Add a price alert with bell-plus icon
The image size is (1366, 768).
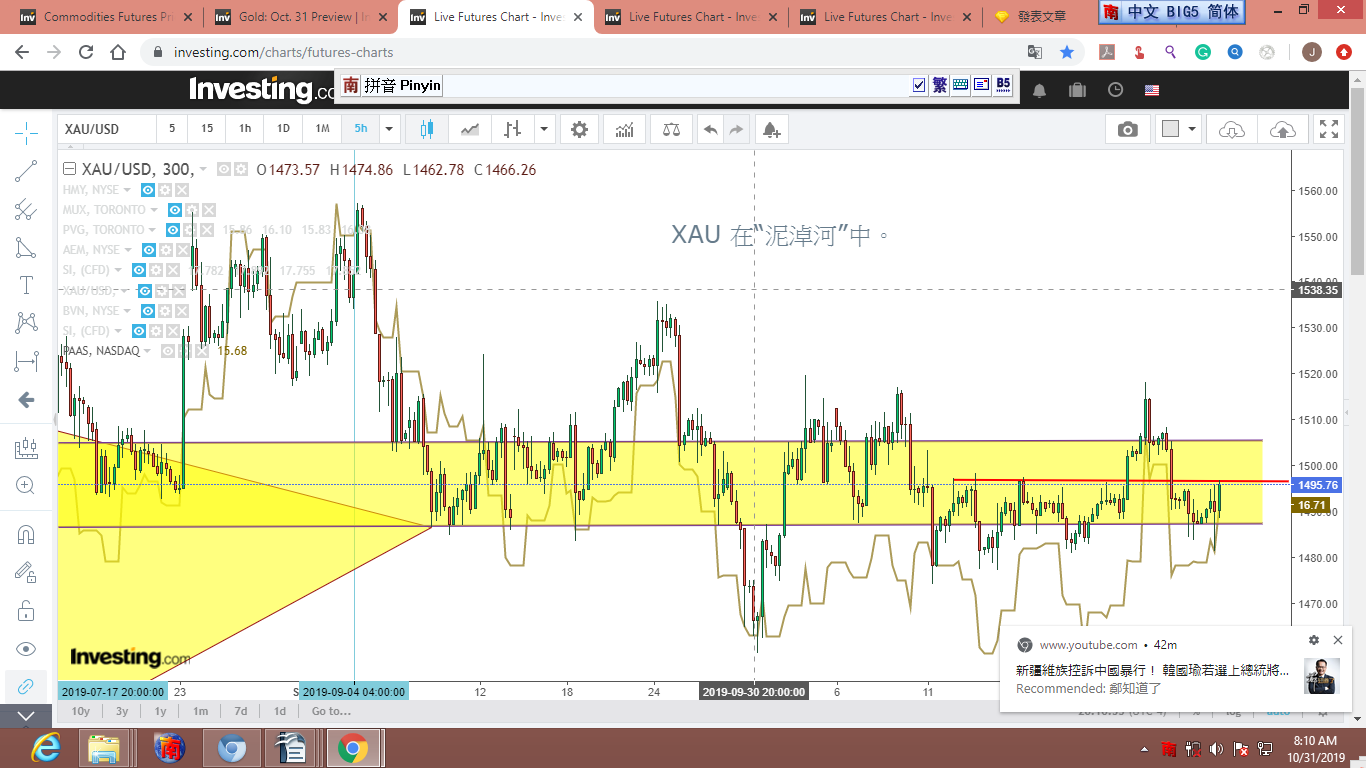pos(771,129)
